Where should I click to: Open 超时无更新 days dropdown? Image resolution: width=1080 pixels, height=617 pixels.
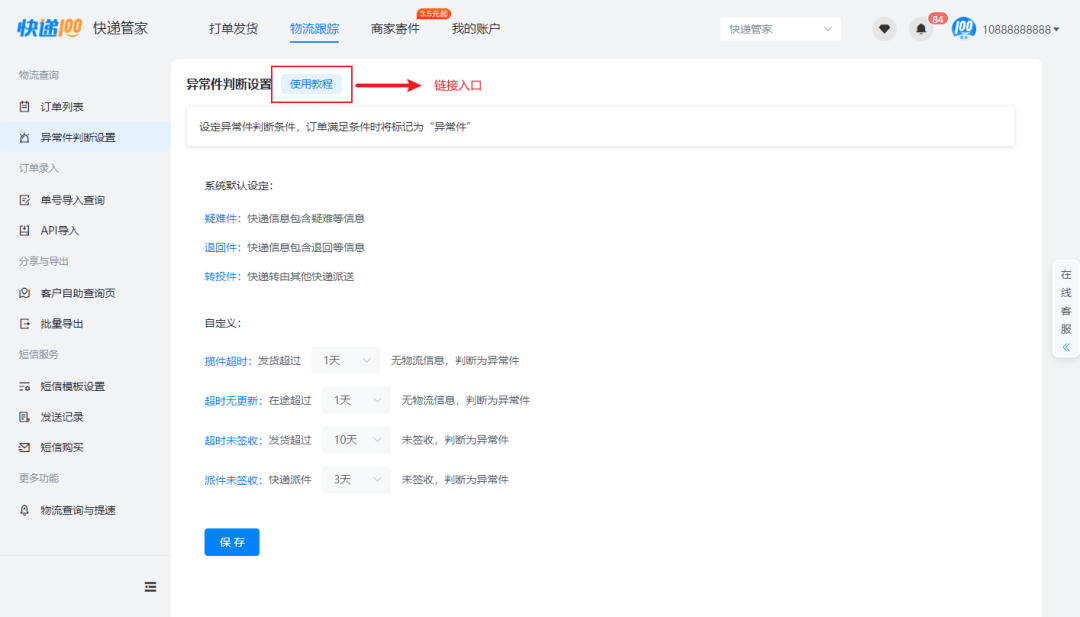coord(356,400)
